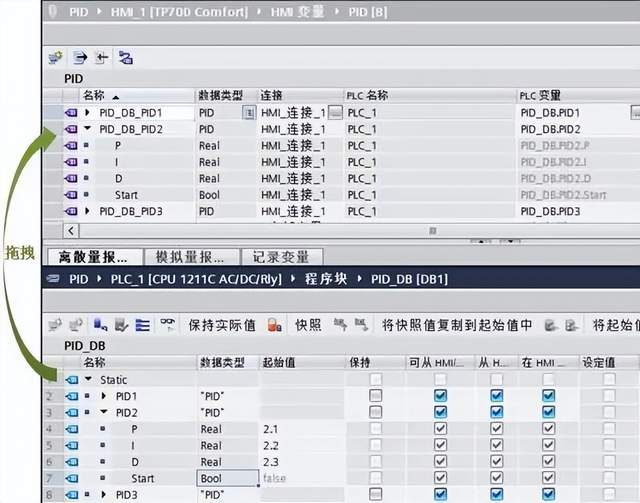
Task: Collapse the PID2 node in PID_DB block
Action: [103, 412]
